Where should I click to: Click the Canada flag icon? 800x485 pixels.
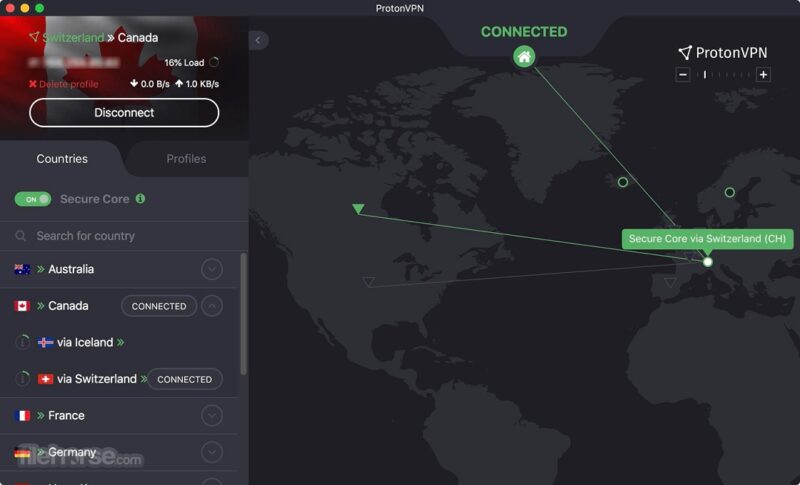tap(22, 306)
